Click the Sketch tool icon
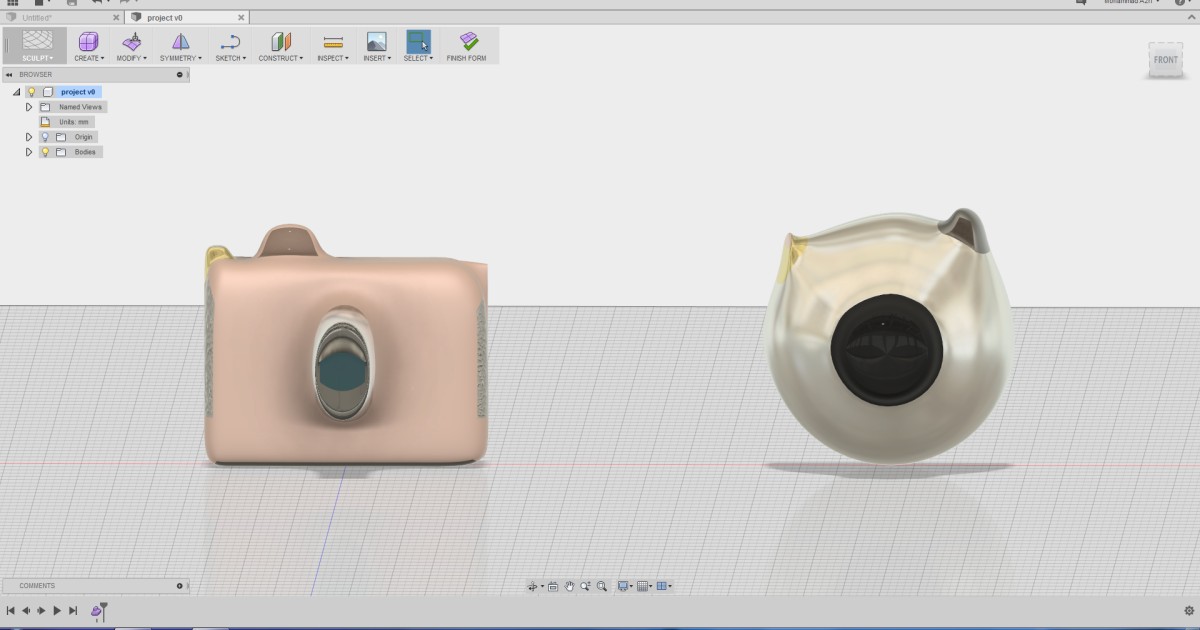Screen dimensions: 1200x630 [229, 42]
